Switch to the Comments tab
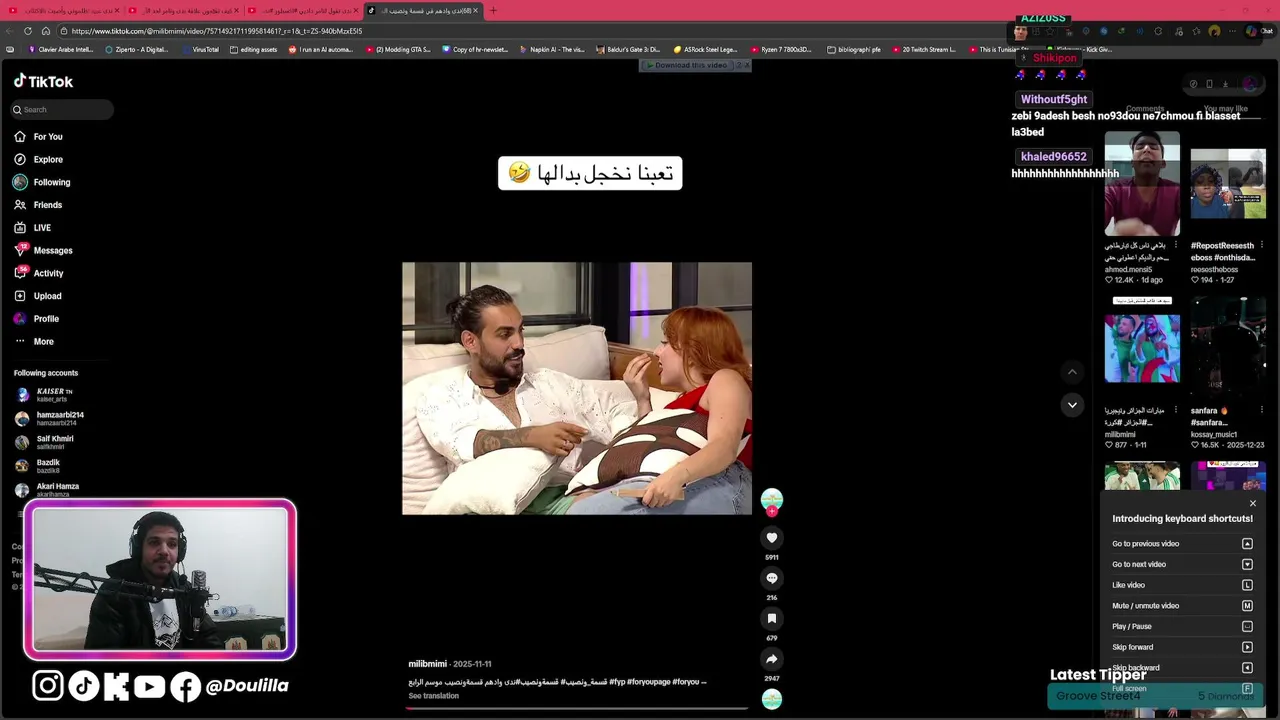 1145,109
